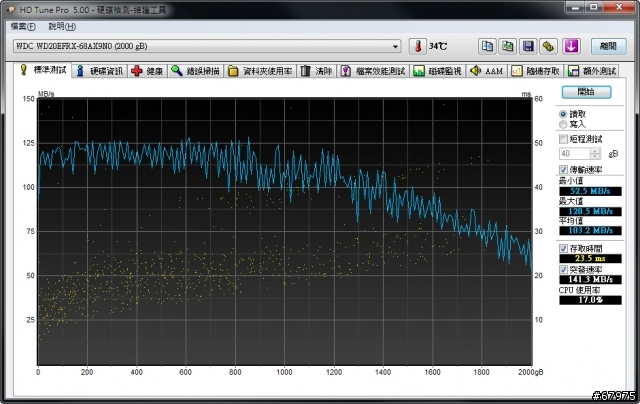Go to the 錯誤掃描 tab

pyautogui.click(x=196, y=71)
